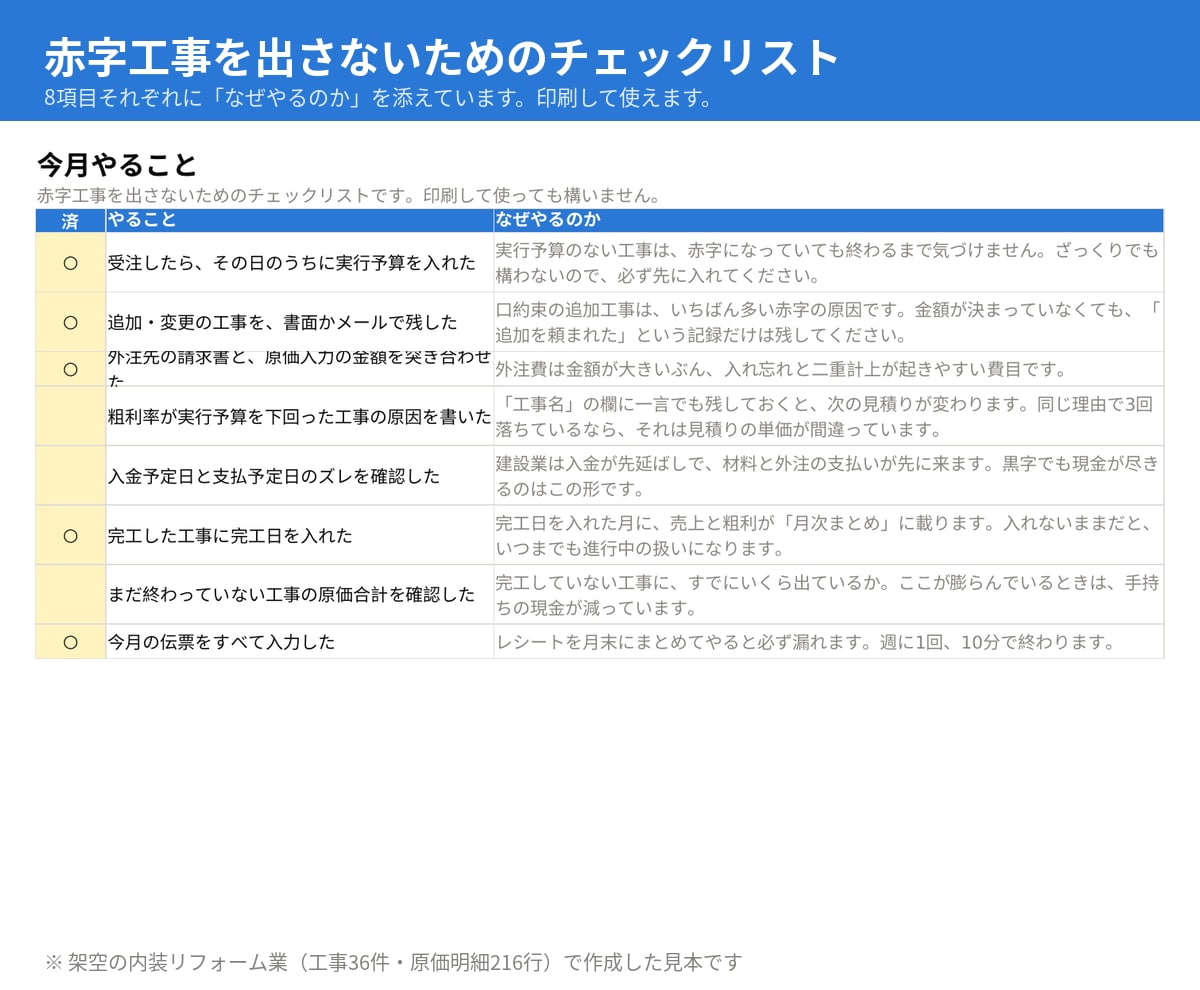Toggle done mark for 完工日を入れた row
1200x990 pixels.
pyautogui.click(x=70, y=535)
